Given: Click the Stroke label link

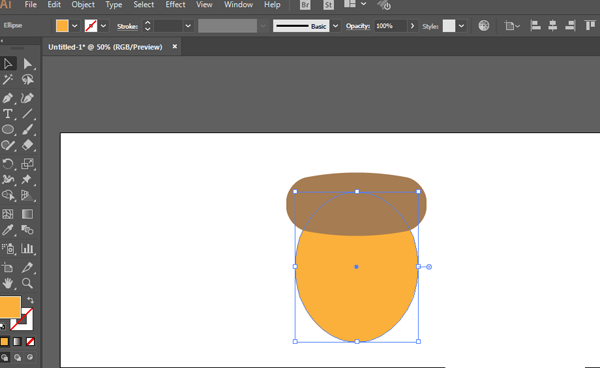Looking at the screenshot, I should click(x=127, y=26).
